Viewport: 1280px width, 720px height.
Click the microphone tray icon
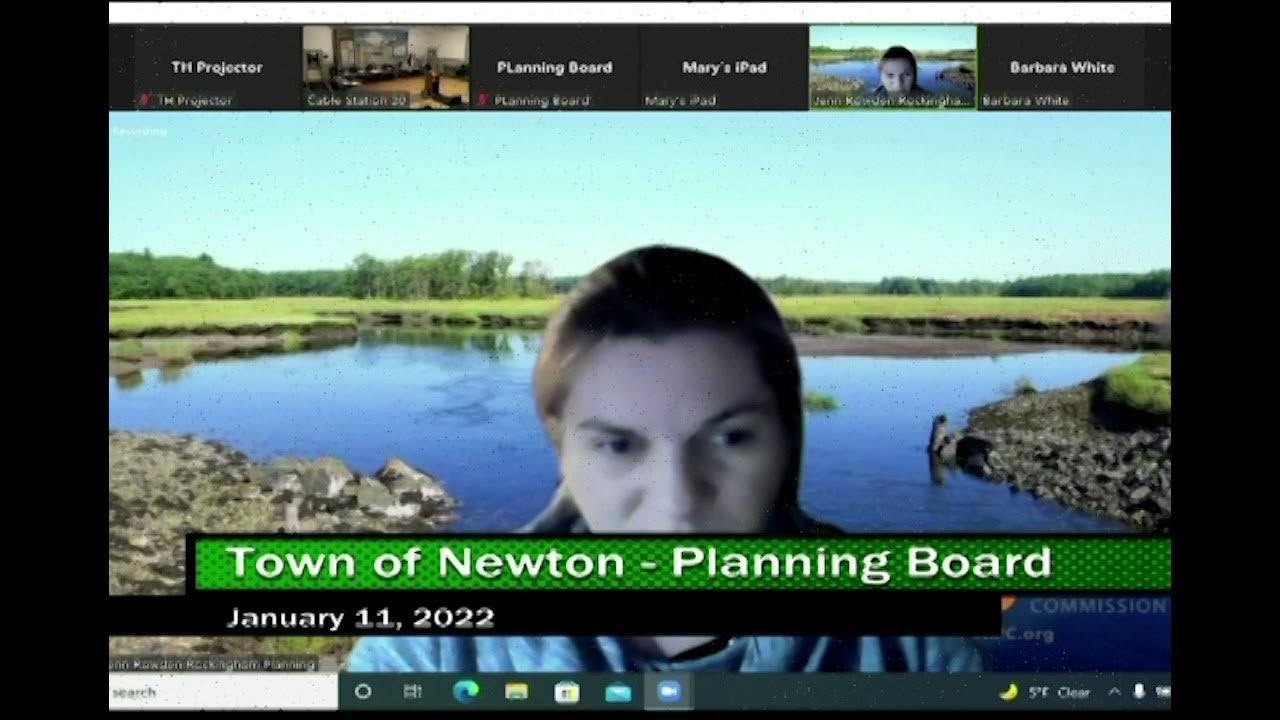pos(1138,692)
